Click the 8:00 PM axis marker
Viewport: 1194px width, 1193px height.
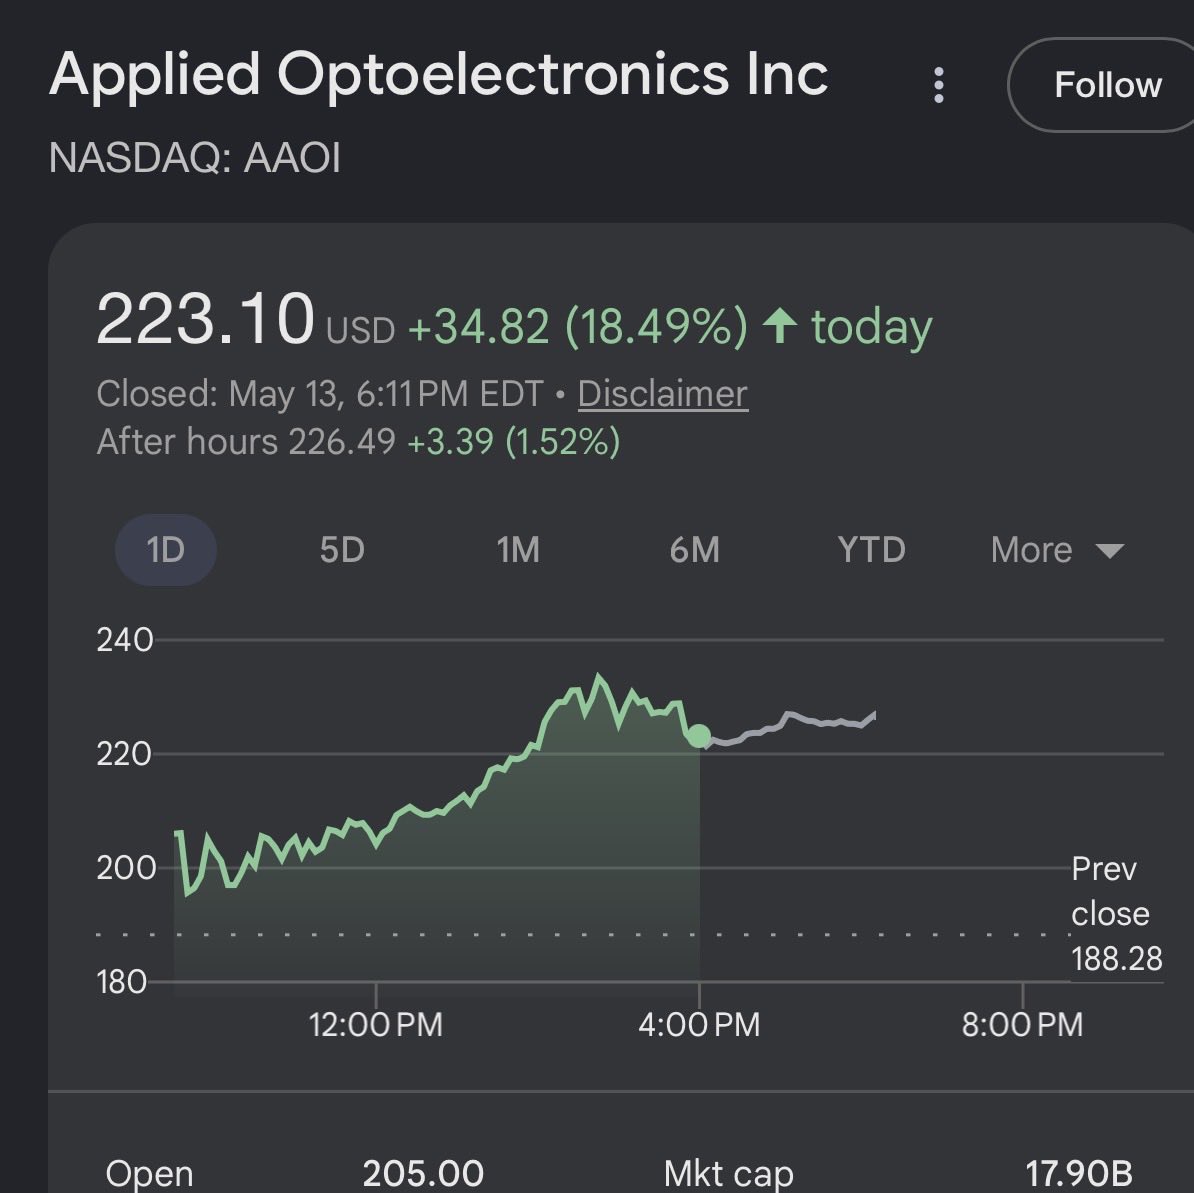[x=1022, y=1024]
